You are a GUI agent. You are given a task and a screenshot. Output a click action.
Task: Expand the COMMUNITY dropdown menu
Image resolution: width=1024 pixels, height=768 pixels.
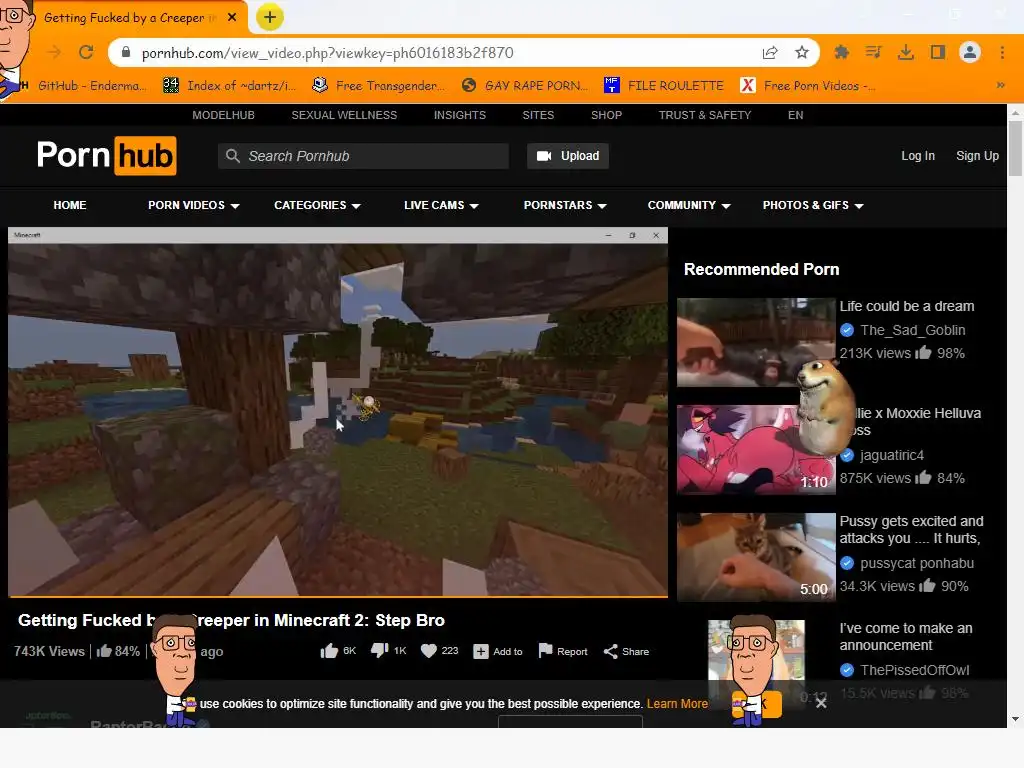(688, 205)
